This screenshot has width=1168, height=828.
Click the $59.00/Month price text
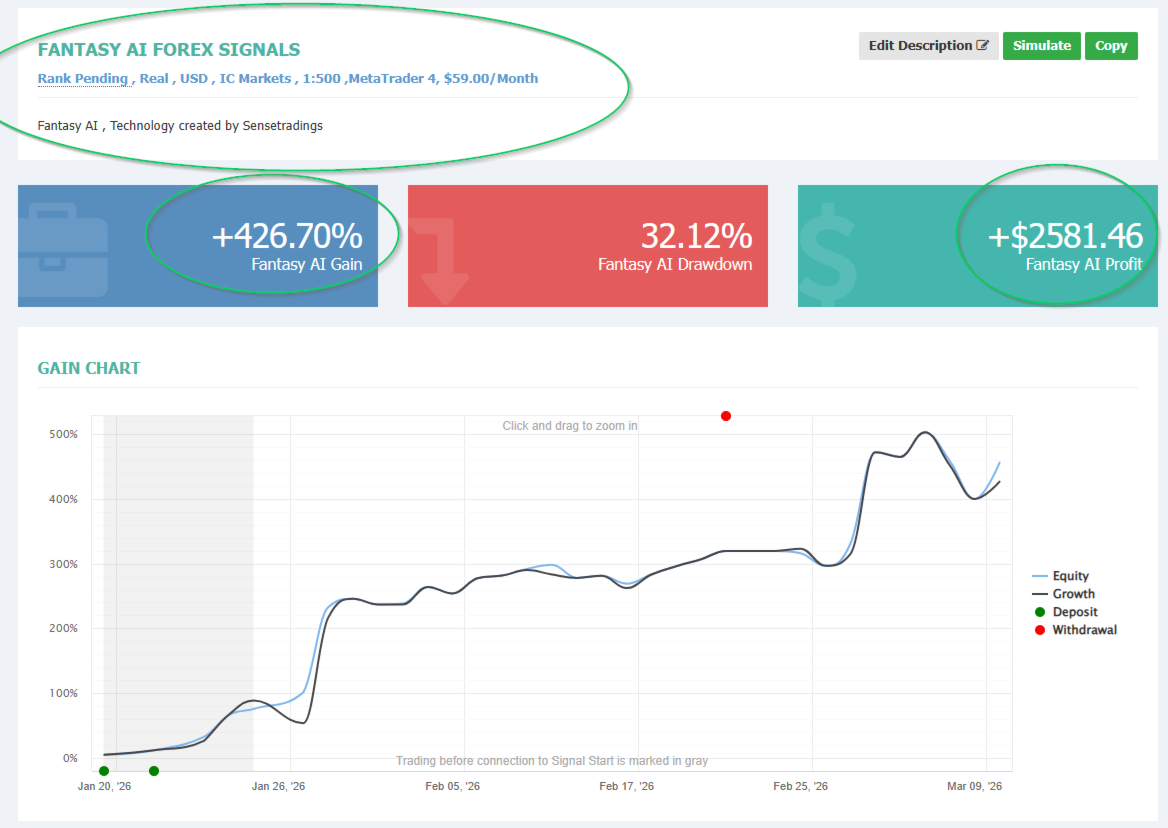click(491, 79)
